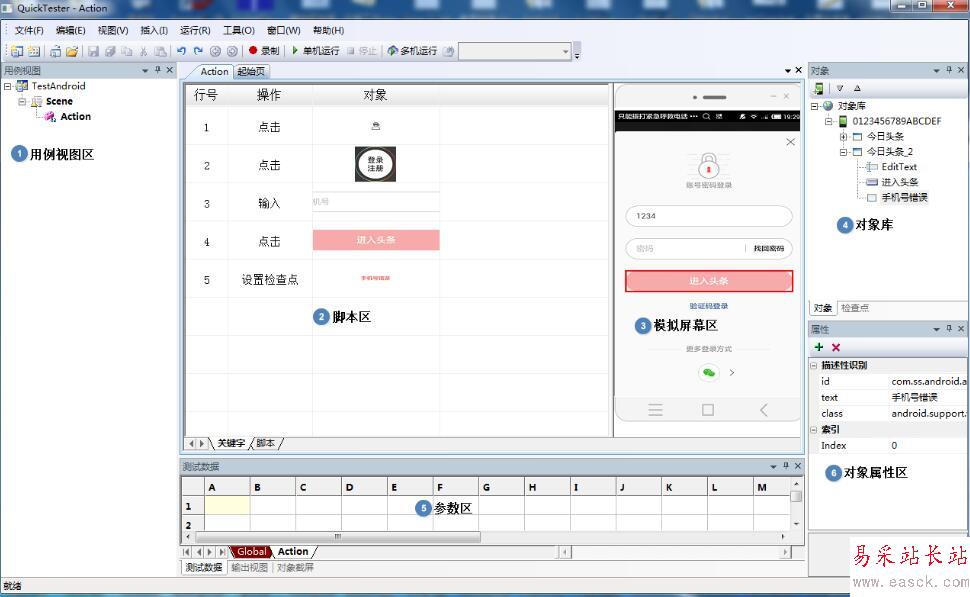Click the up triangle in 对象 toolbar
Image resolution: width=970 pixels, height=597 pixels.
click(857, 88)
